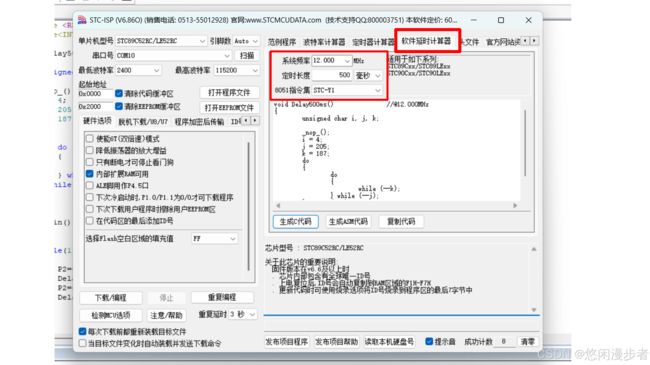The height and width of the screenshot is (365, 650).
Task: Click 检测MCU选项 button
Action: (x=111, y=315)
